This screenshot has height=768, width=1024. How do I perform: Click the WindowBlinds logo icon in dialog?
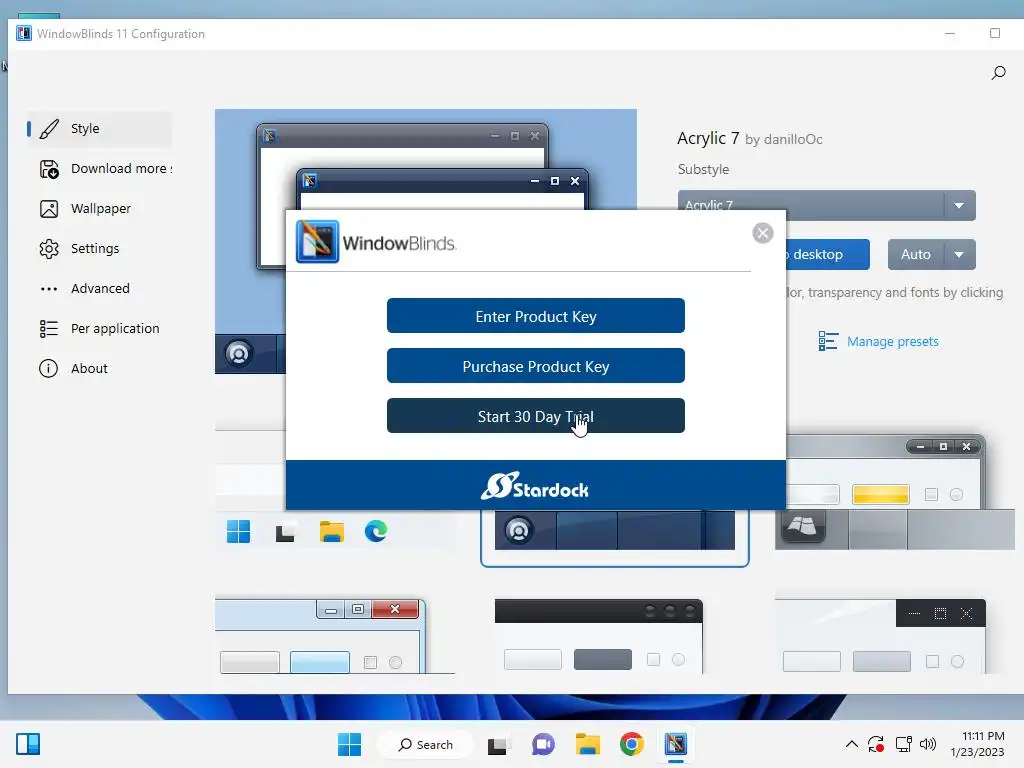click(317, 242)
